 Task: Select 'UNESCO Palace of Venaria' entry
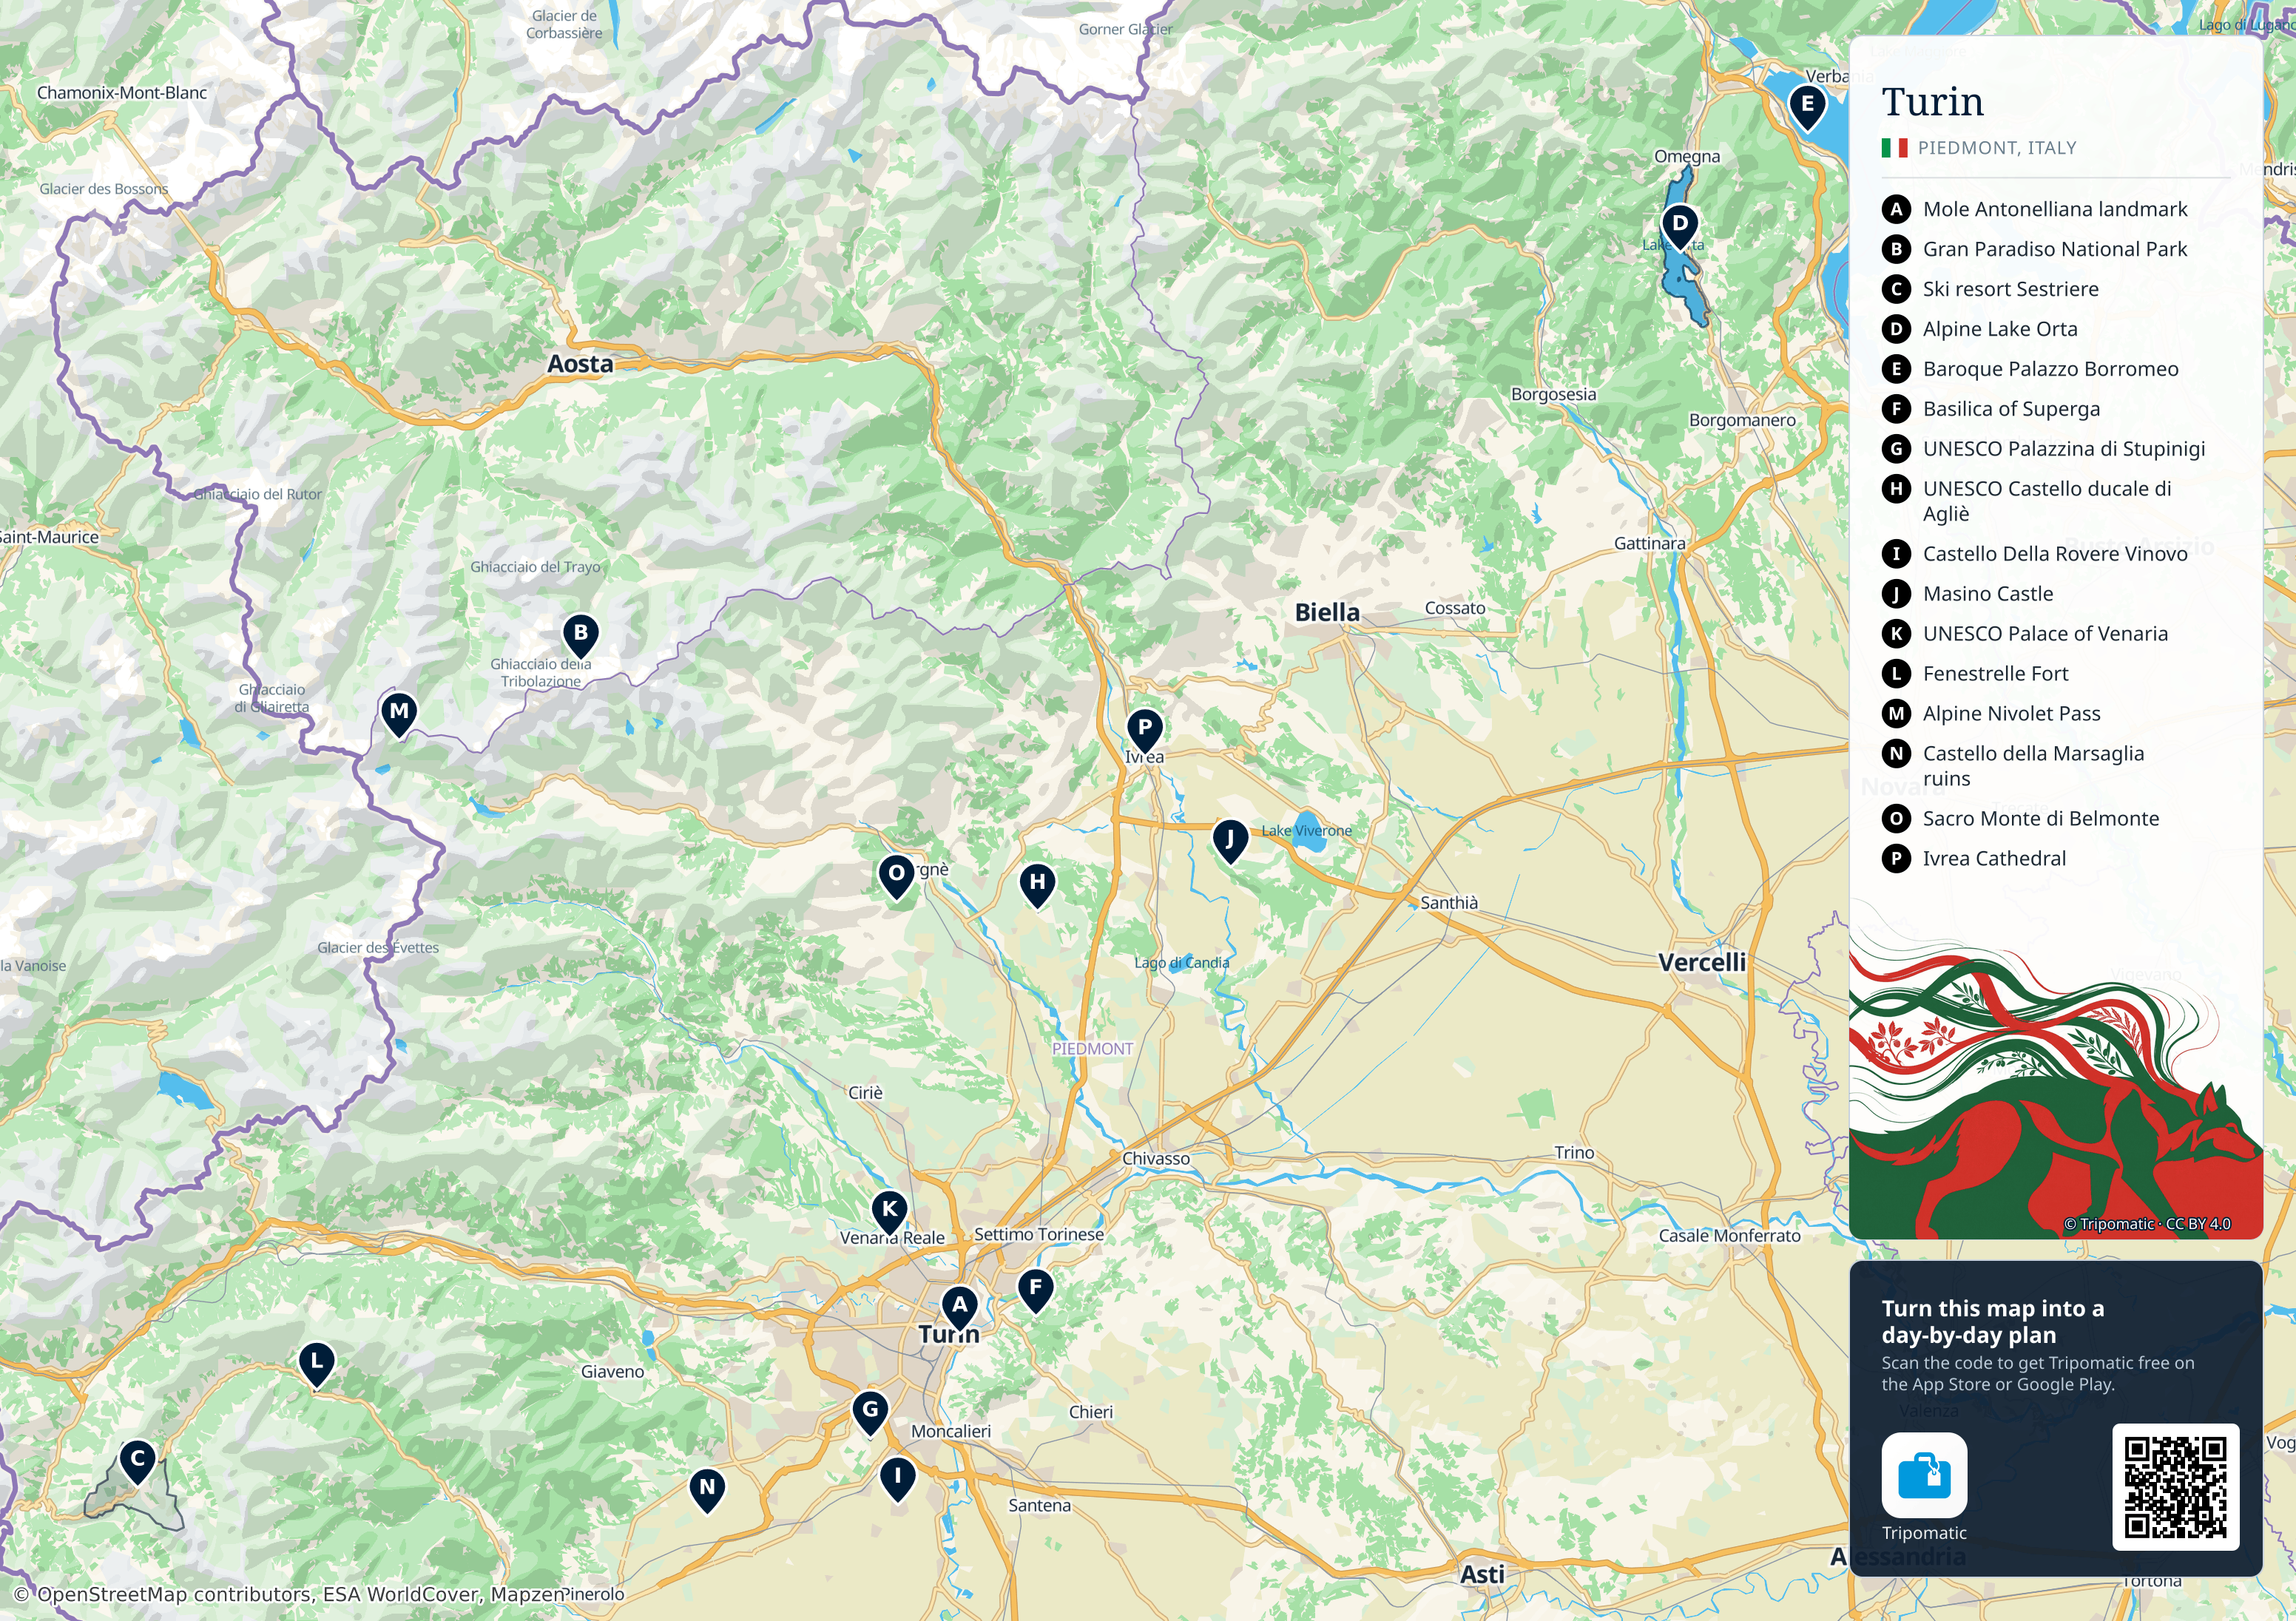coord(2045,634)
